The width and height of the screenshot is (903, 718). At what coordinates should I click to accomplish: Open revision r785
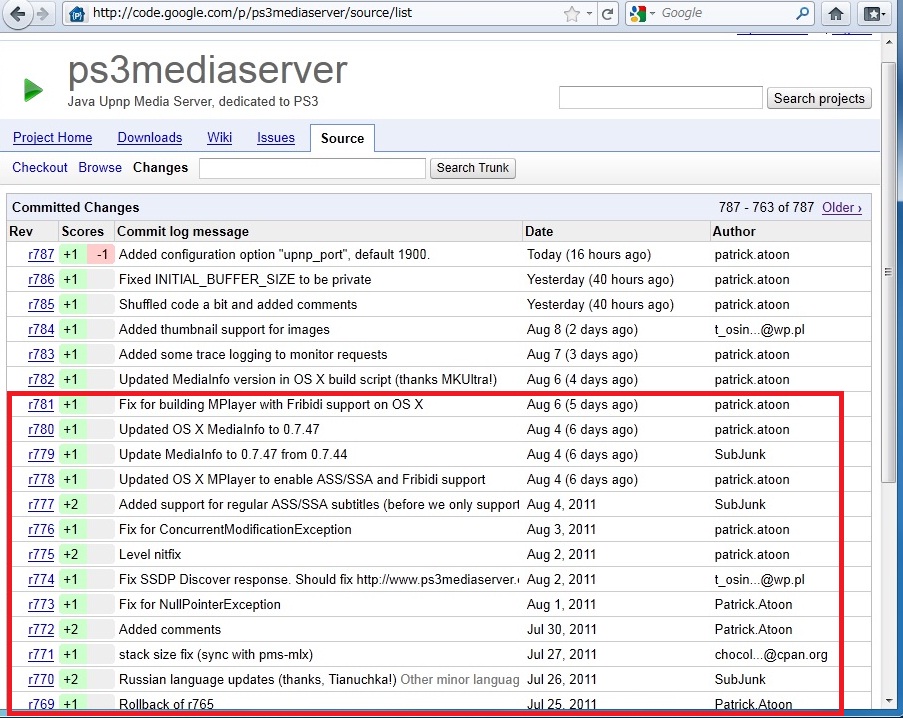click(41, 305)
